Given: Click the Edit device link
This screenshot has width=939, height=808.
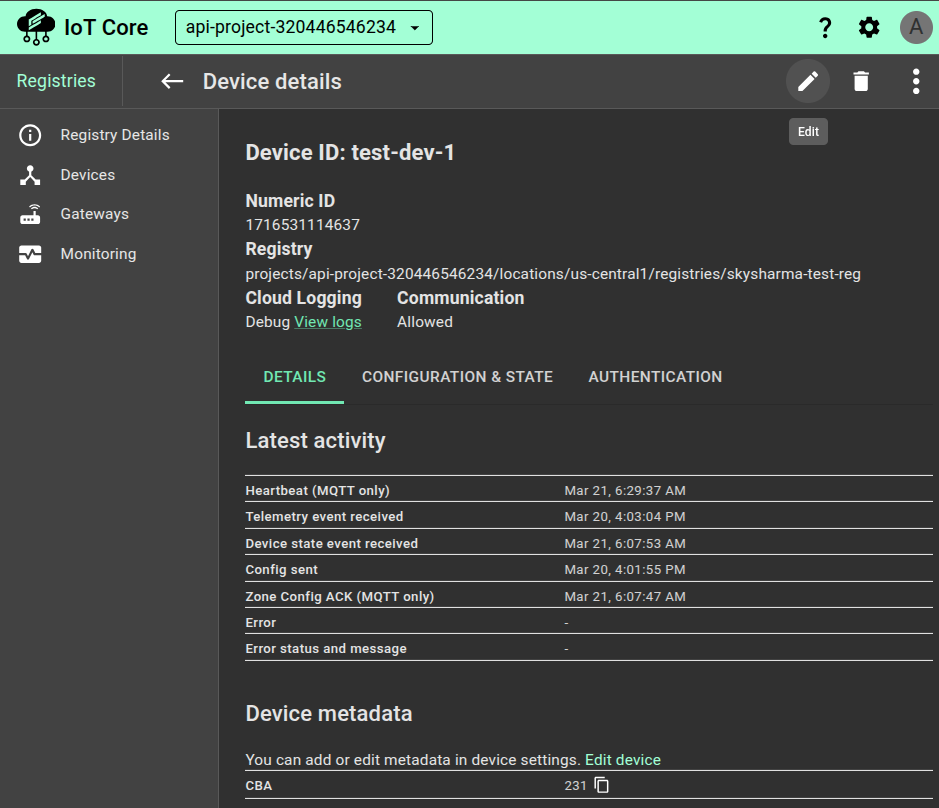Looking at the screenshot, I should (623, 759).
